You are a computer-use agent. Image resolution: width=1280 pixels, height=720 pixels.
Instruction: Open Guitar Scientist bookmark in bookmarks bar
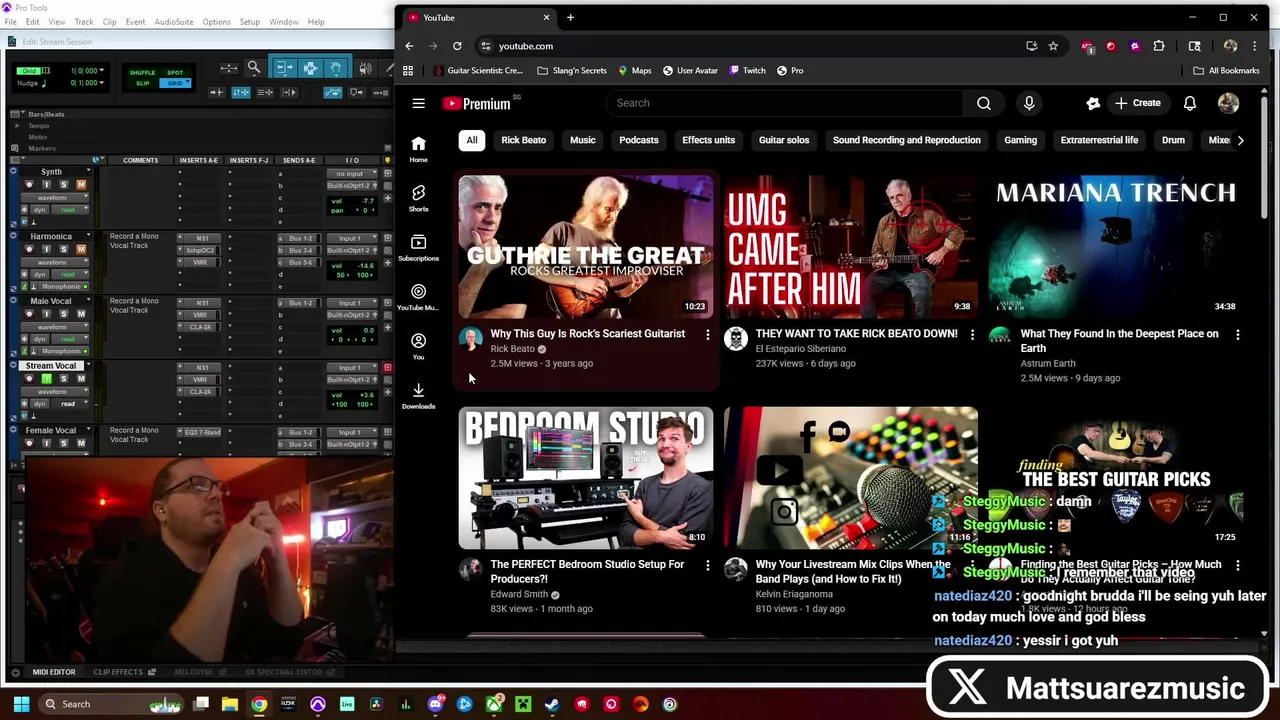click(x=478, y=71)
